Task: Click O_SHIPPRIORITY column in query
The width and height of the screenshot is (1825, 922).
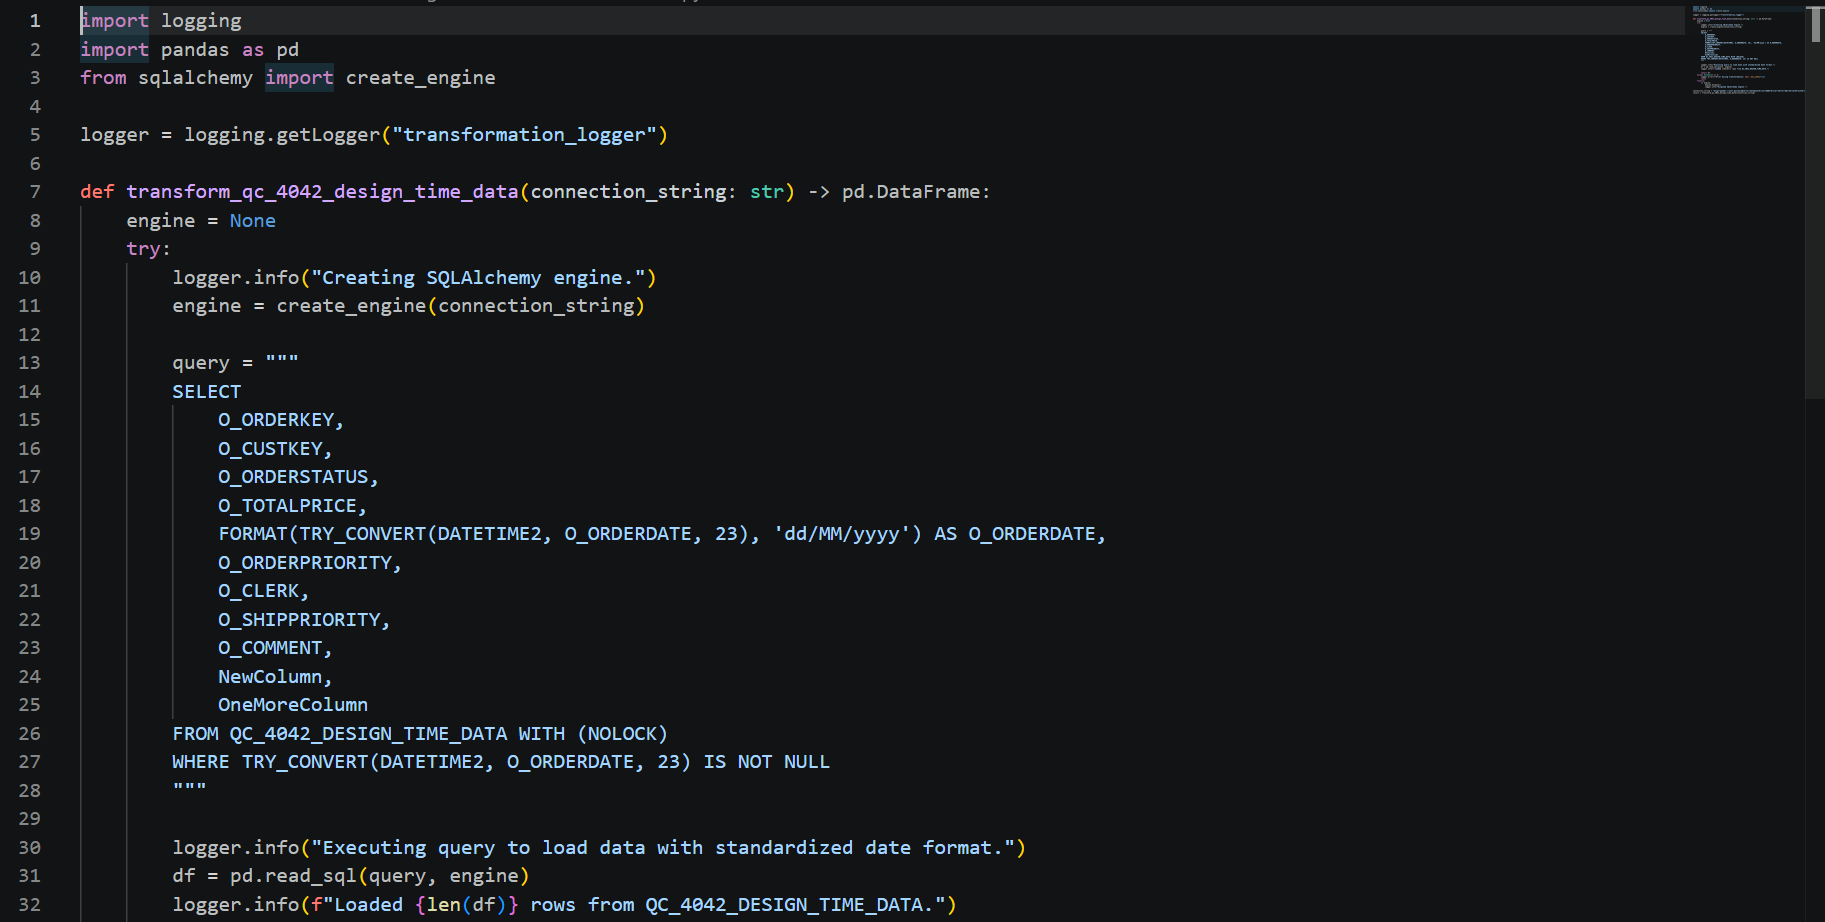Action: coord(299,619)
